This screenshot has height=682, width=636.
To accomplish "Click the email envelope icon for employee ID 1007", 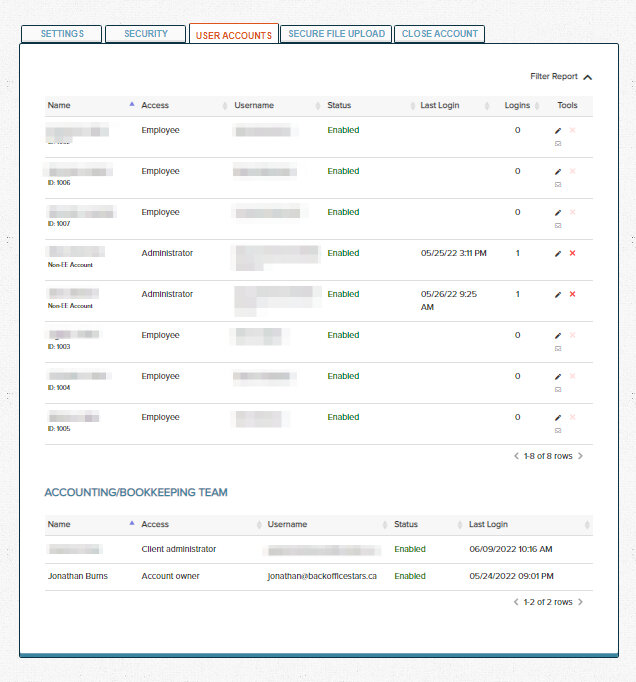I will click(558, 225).
